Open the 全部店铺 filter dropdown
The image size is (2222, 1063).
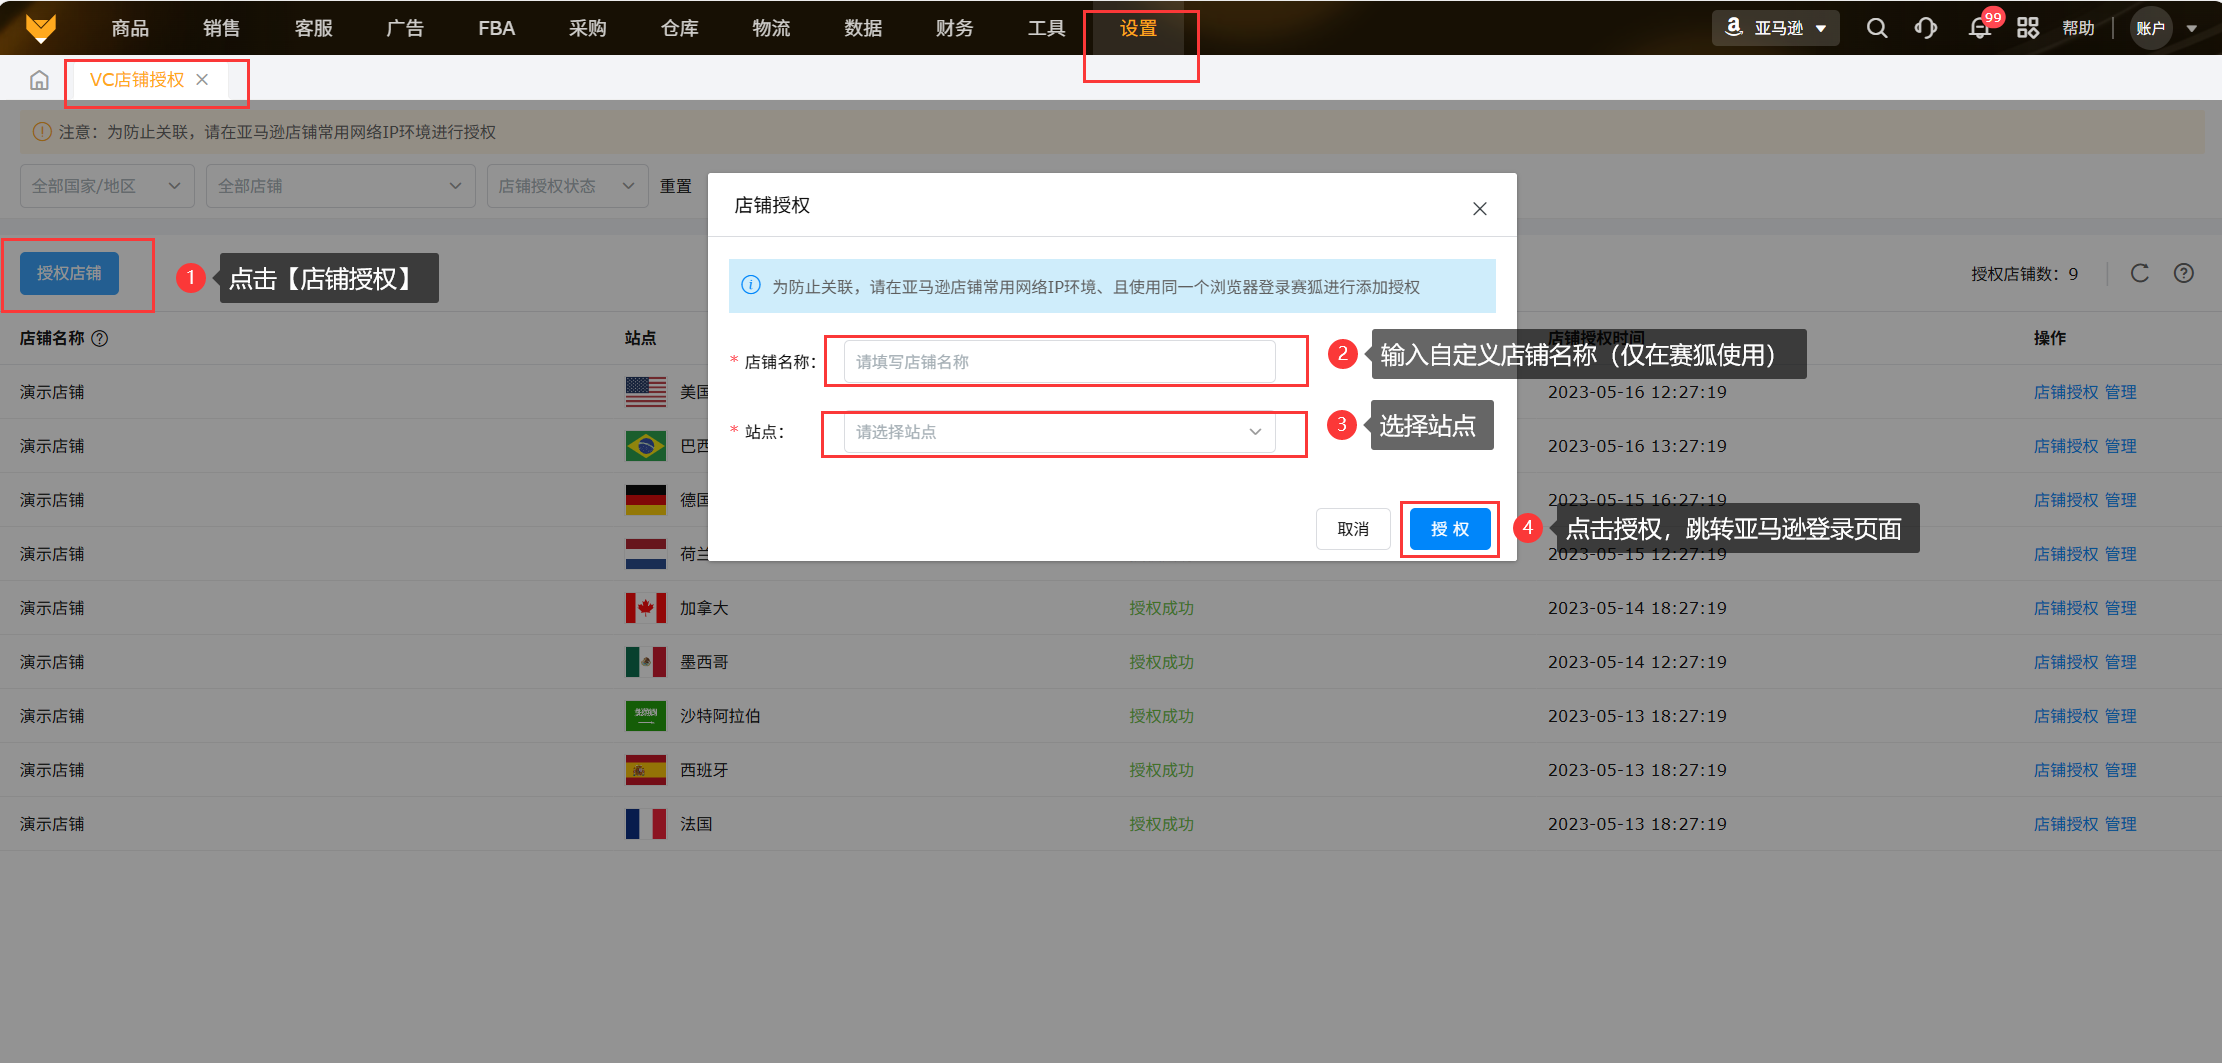[x=340, y=186]
